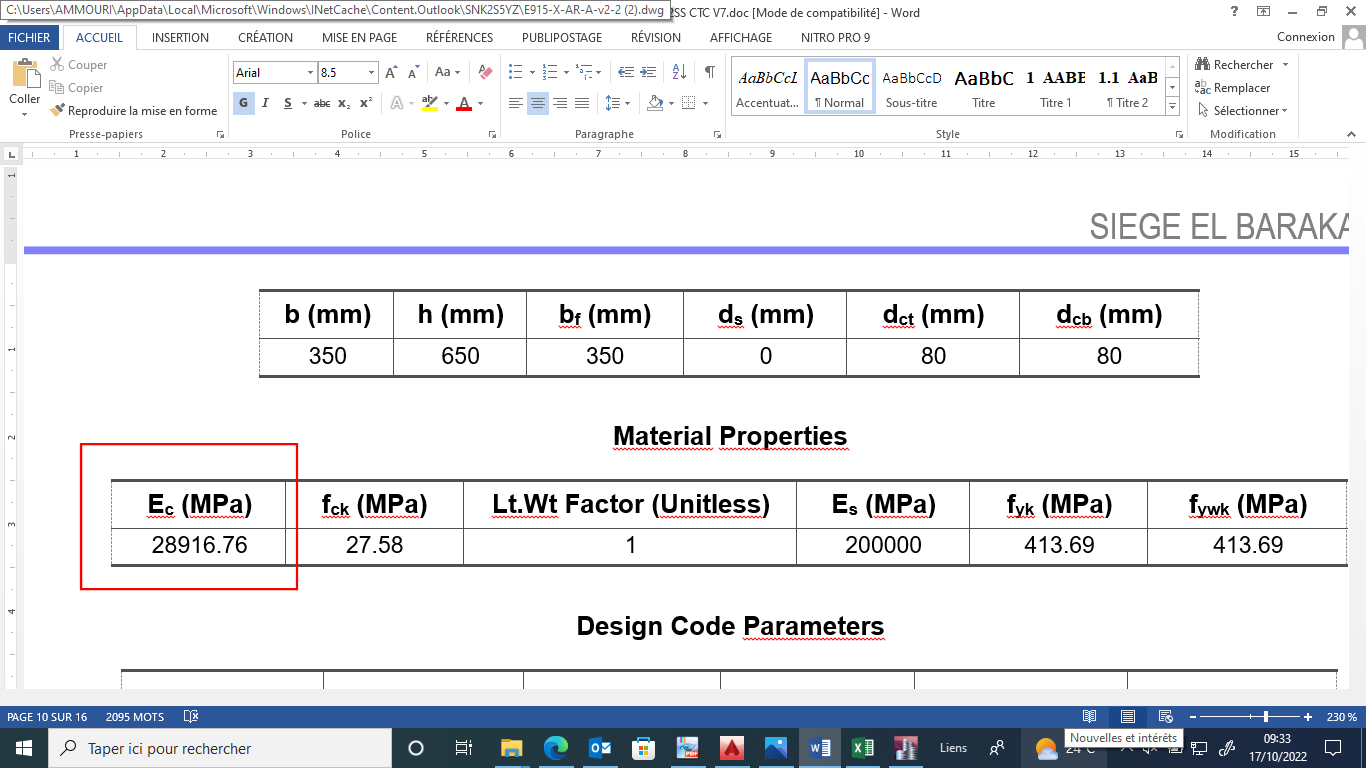Expand numbered list options dropdown
Image resolution: width=1366 pixels, height=768 pixels.
click(x=565, y=73)
